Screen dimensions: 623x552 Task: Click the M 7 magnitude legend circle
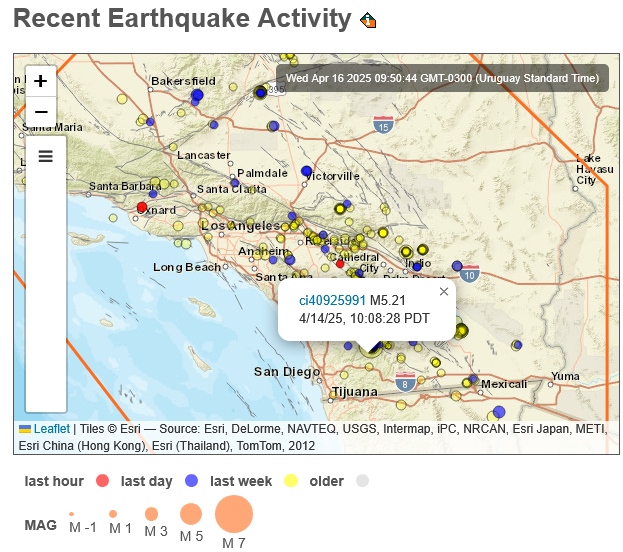(234, 513)
